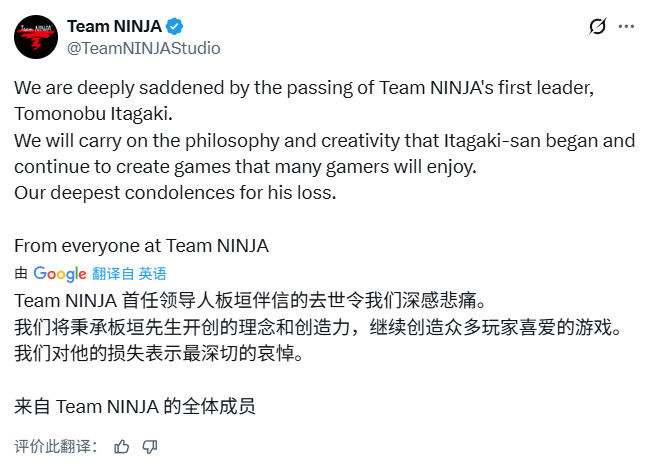Click the "continue to create games" line
Image resolution: width=654 pixels, height=470 pixels.
click(252, 166)
